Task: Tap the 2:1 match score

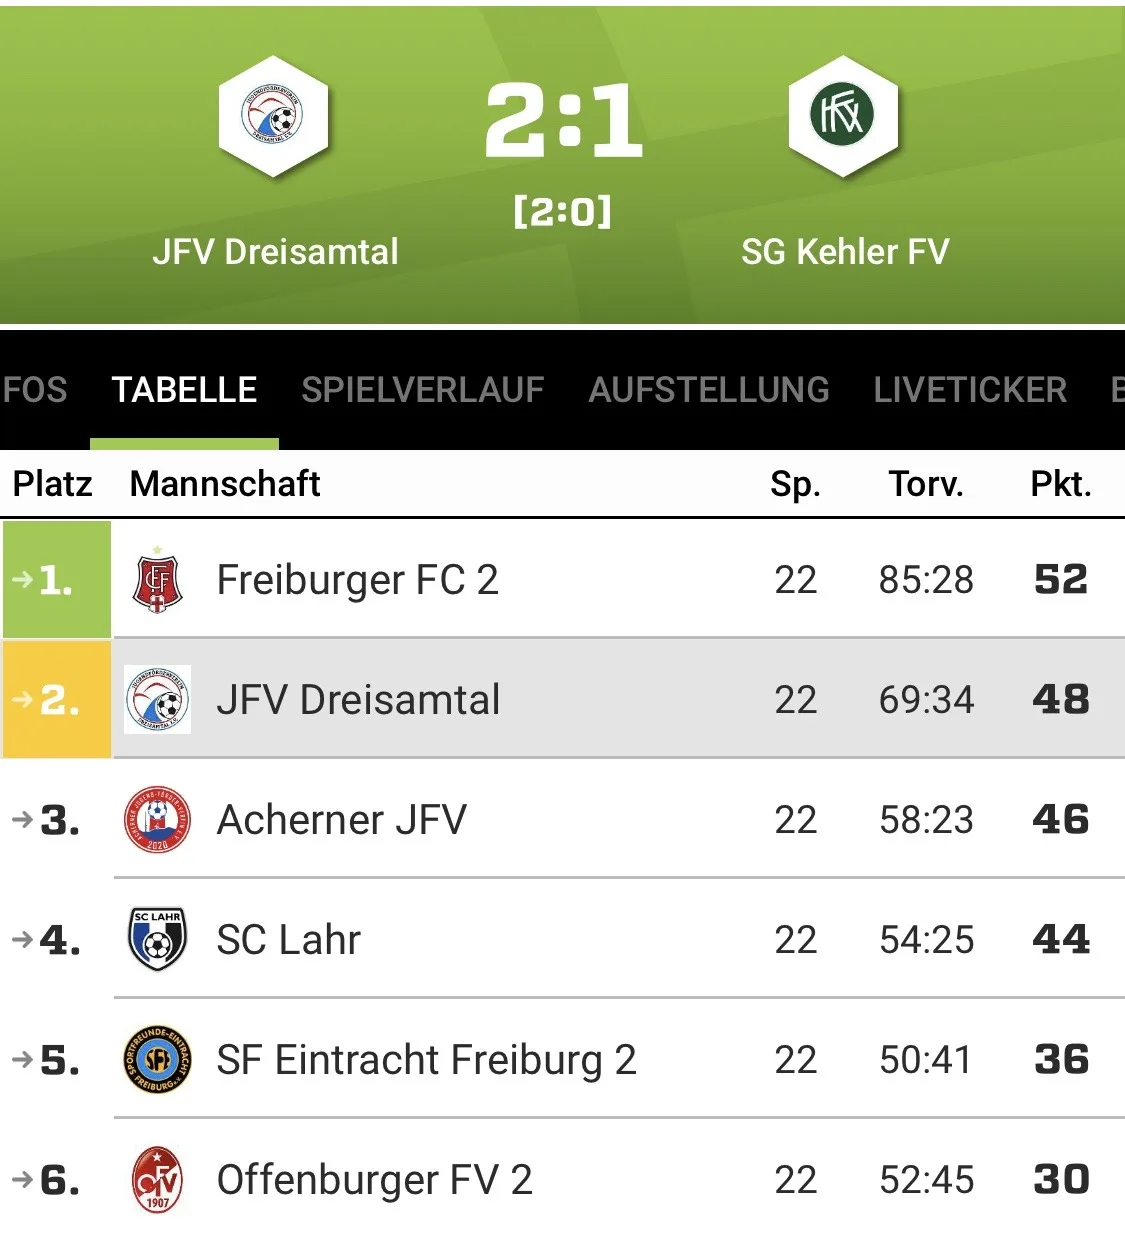Action: [x=563, y=121]
